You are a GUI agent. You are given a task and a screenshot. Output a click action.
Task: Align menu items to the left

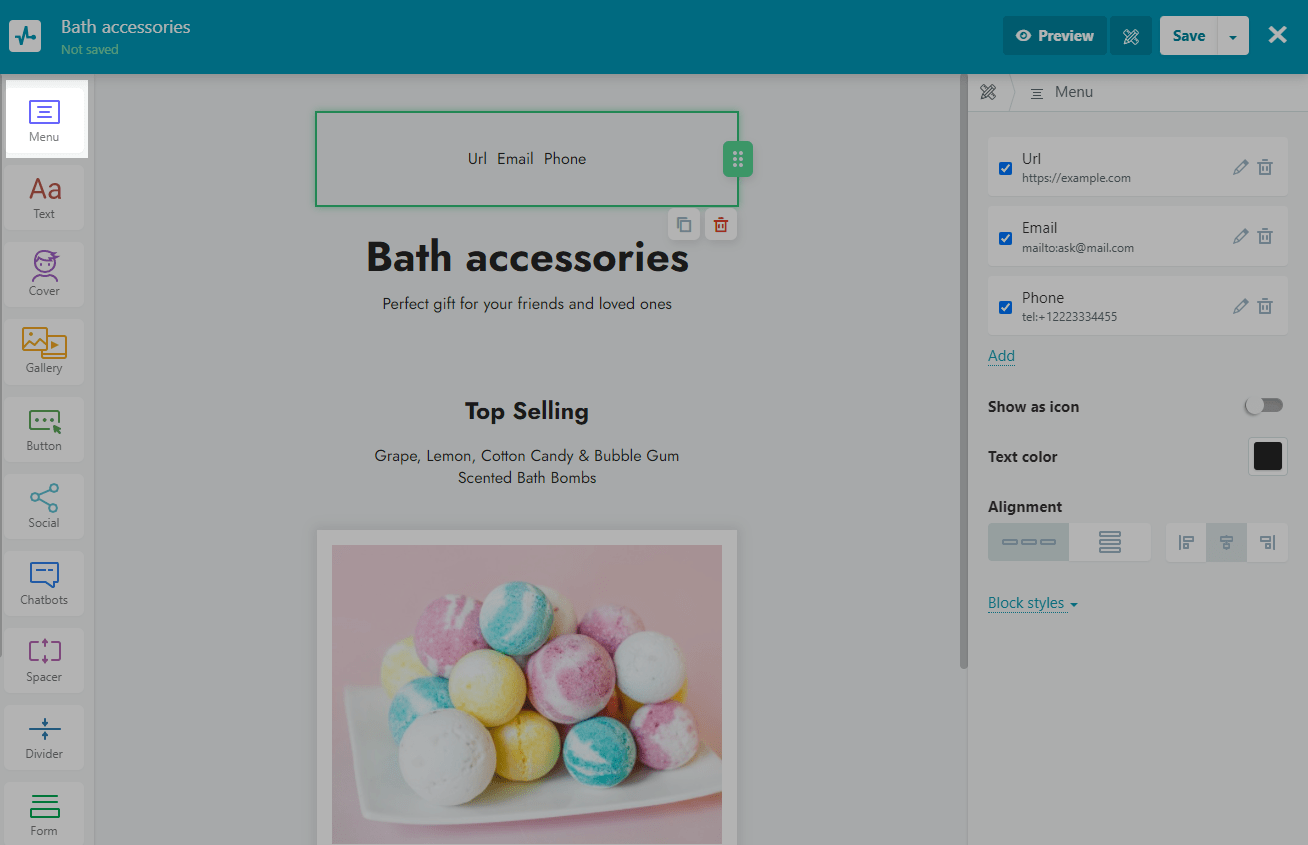[1186, 542]
